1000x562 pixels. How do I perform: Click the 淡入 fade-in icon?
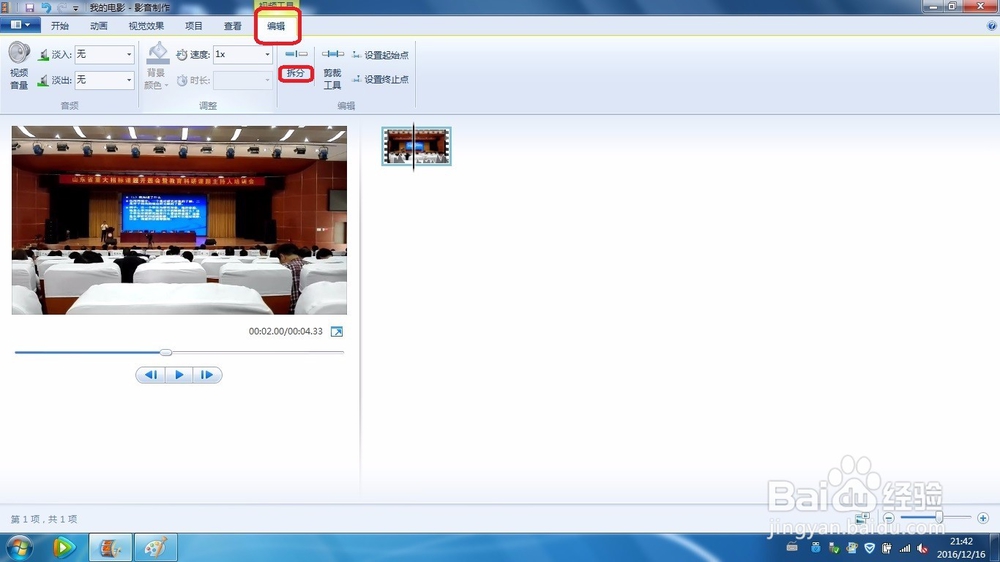tap(43, 55)
